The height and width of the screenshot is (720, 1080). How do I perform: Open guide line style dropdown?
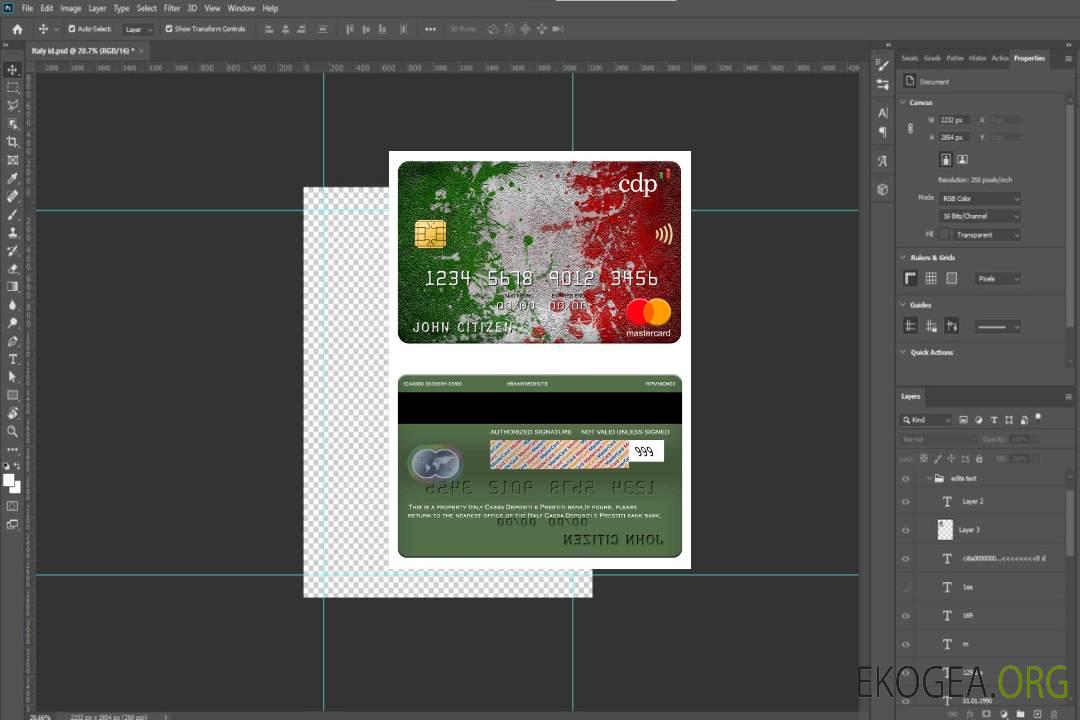[x=997, y=327]
